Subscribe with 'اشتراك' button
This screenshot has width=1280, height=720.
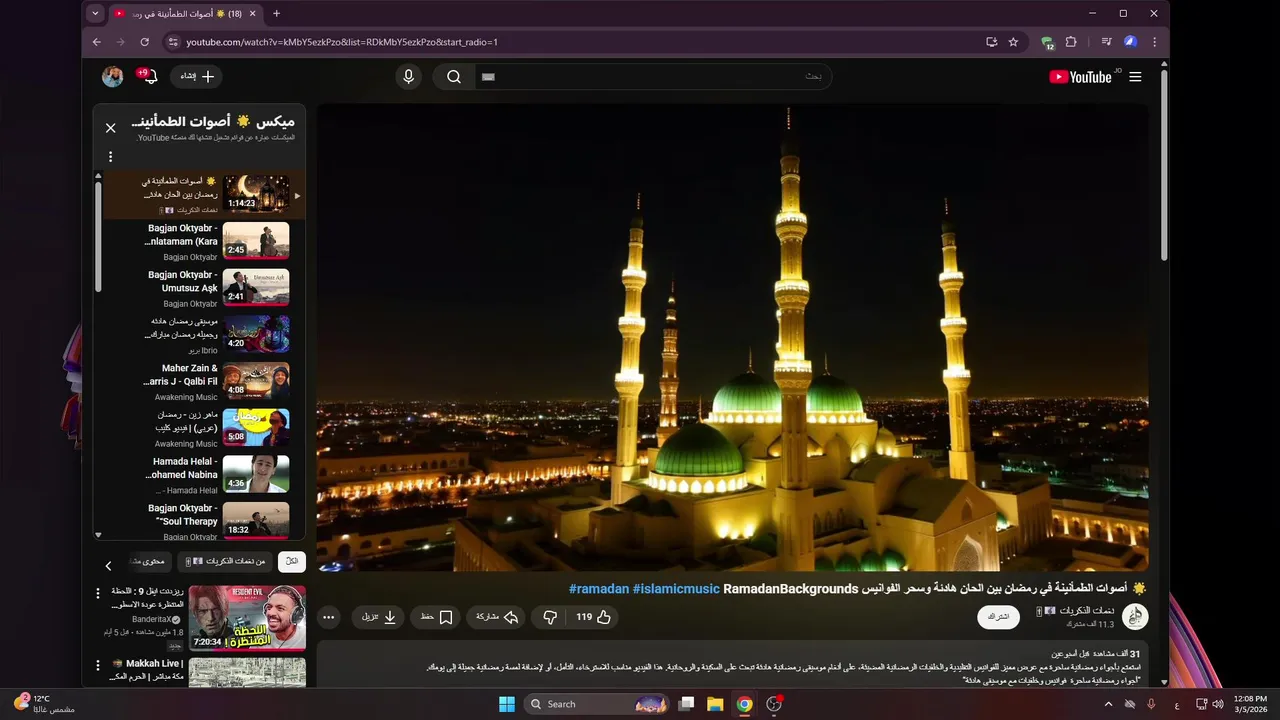coord(998,616)
